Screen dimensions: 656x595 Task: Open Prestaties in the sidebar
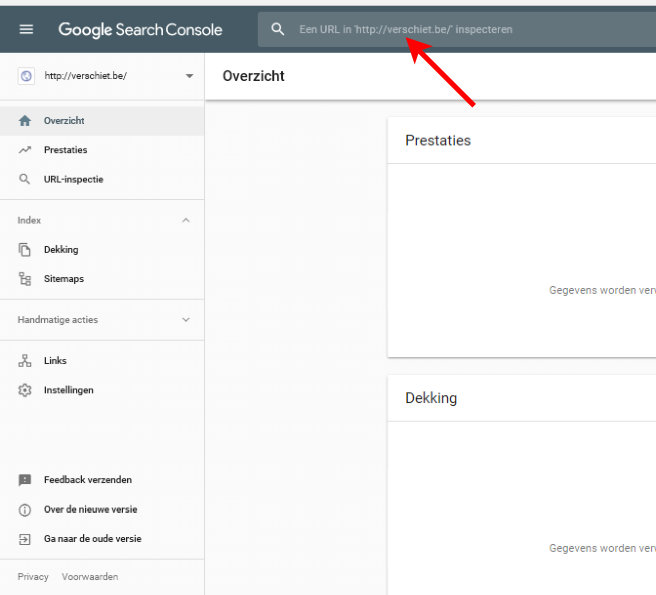pyautogui.click(x=102, y=150)
